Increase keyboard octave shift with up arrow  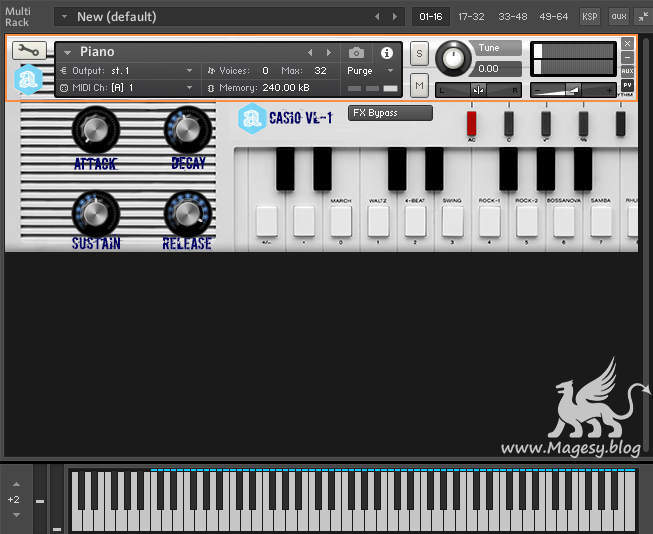[x=16, y=484]
